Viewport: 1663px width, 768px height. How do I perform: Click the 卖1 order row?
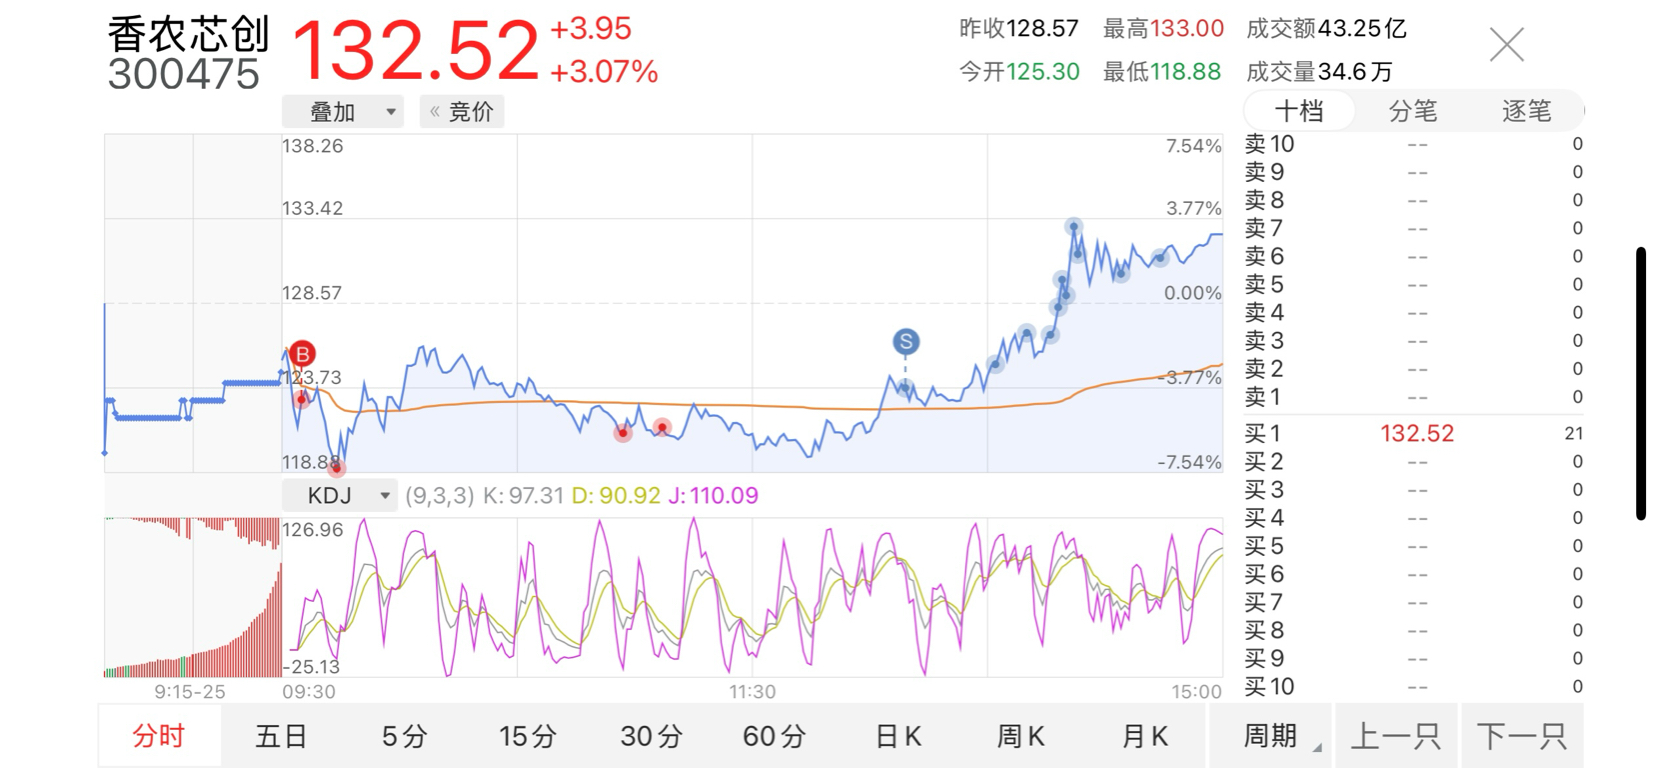click(x=1413, y=397)
